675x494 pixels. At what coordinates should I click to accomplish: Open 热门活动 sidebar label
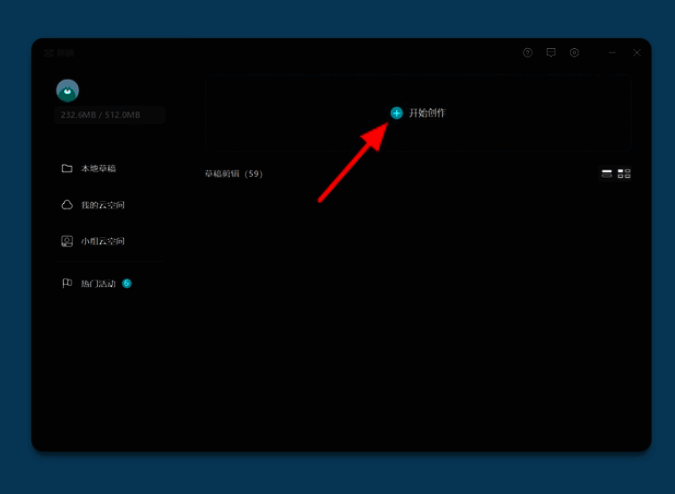coord(98,284)
